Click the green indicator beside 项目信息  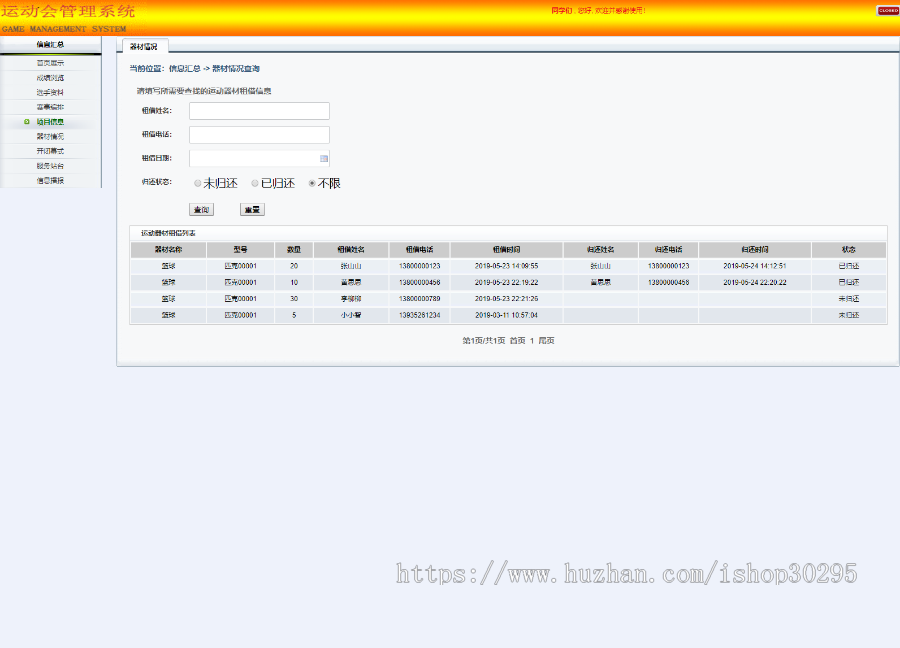tap(26, 121)
